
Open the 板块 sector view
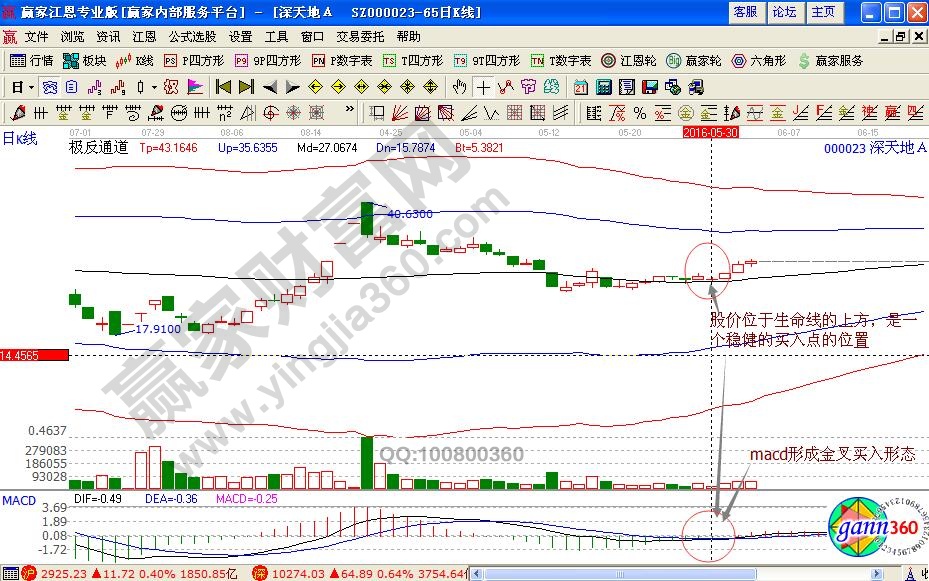click(85, 60)
